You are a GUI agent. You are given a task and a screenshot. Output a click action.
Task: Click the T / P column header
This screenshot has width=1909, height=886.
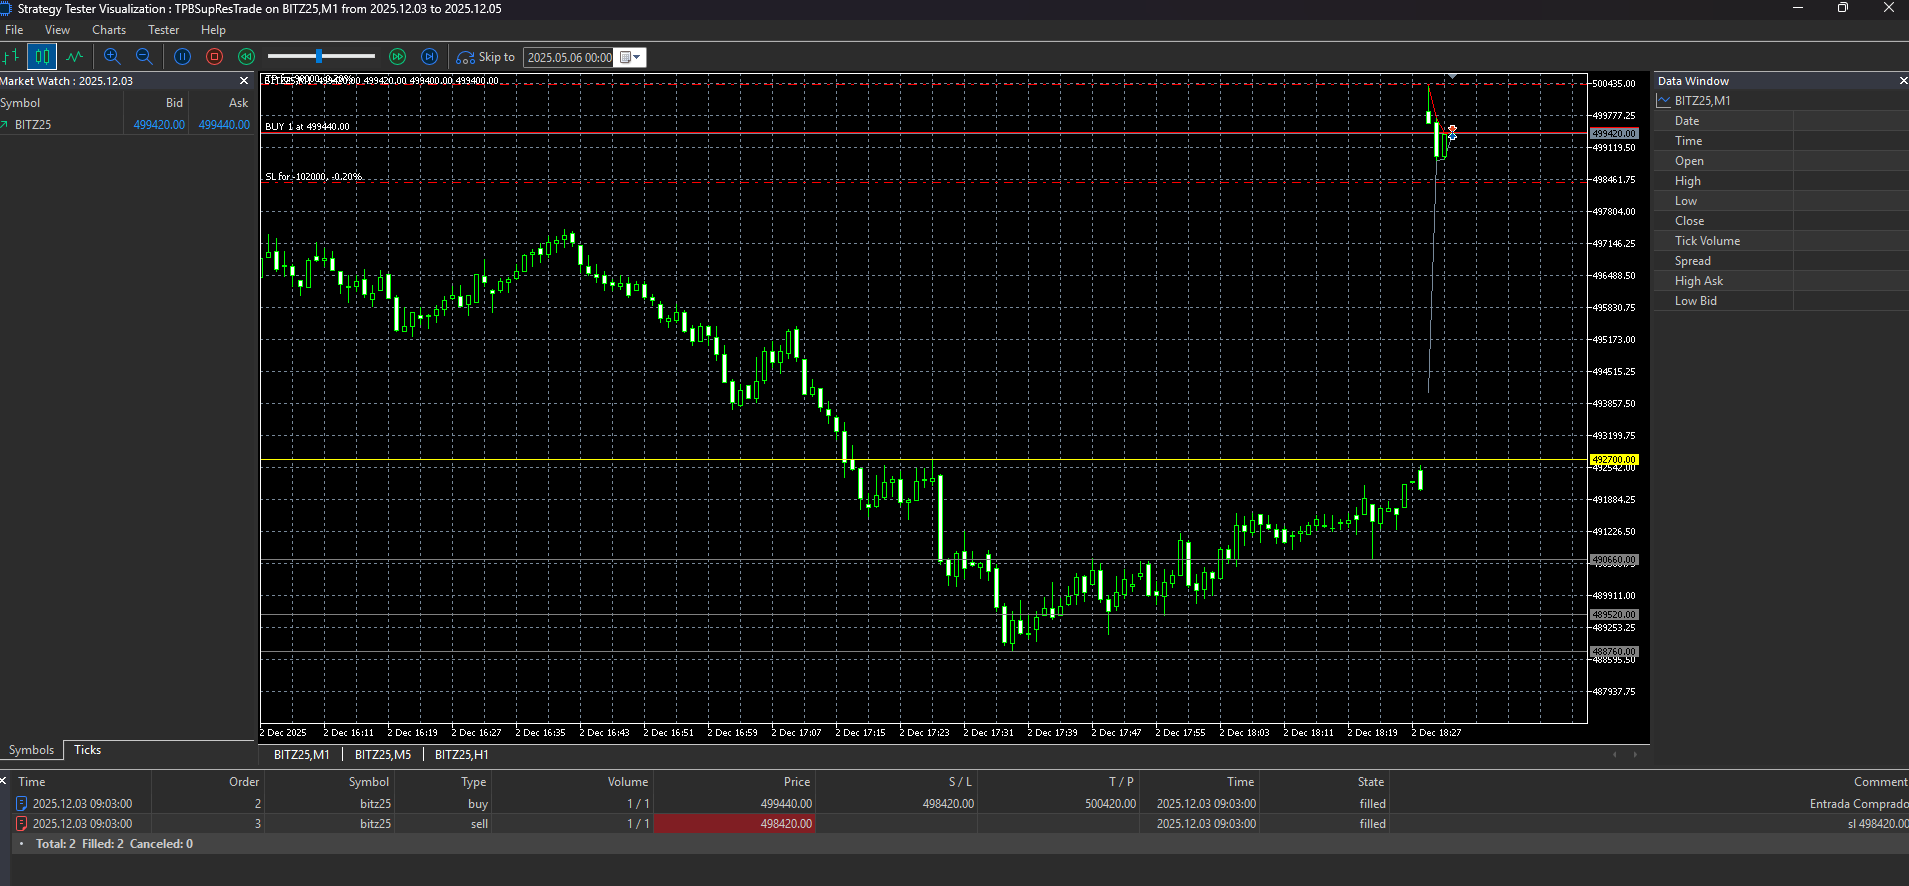click(x=1121, y=782)
